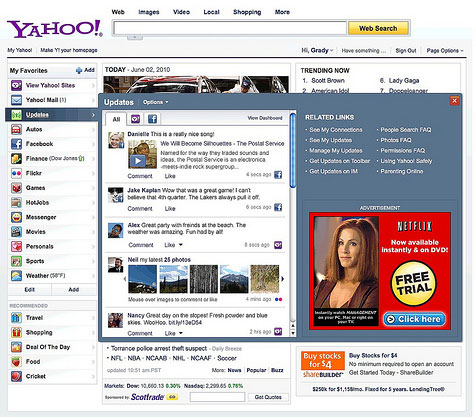Viewport: 476px width, 417px height.
Task: Click Facebook source icon on Danielle's update
Action: [x=278, y=175]
